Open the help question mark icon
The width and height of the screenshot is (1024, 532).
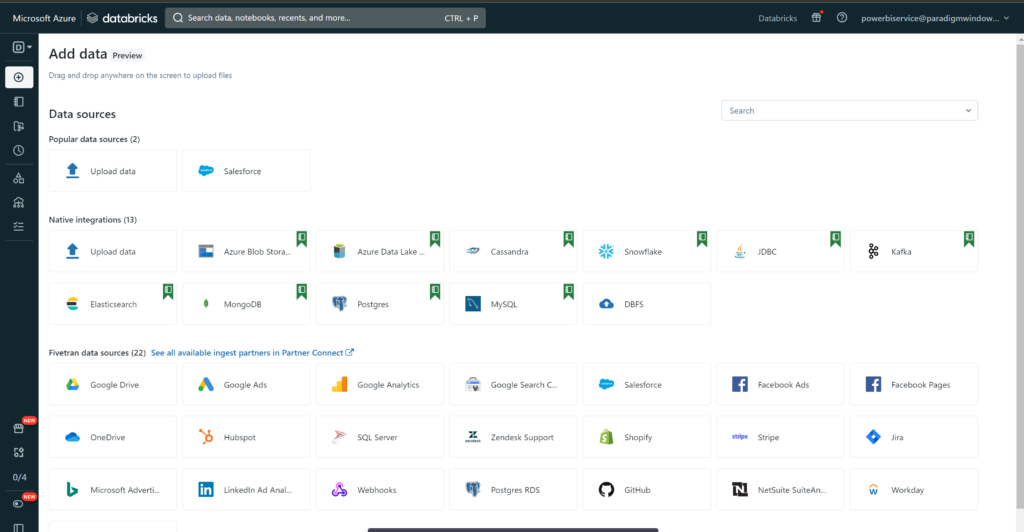click(842, 18)
